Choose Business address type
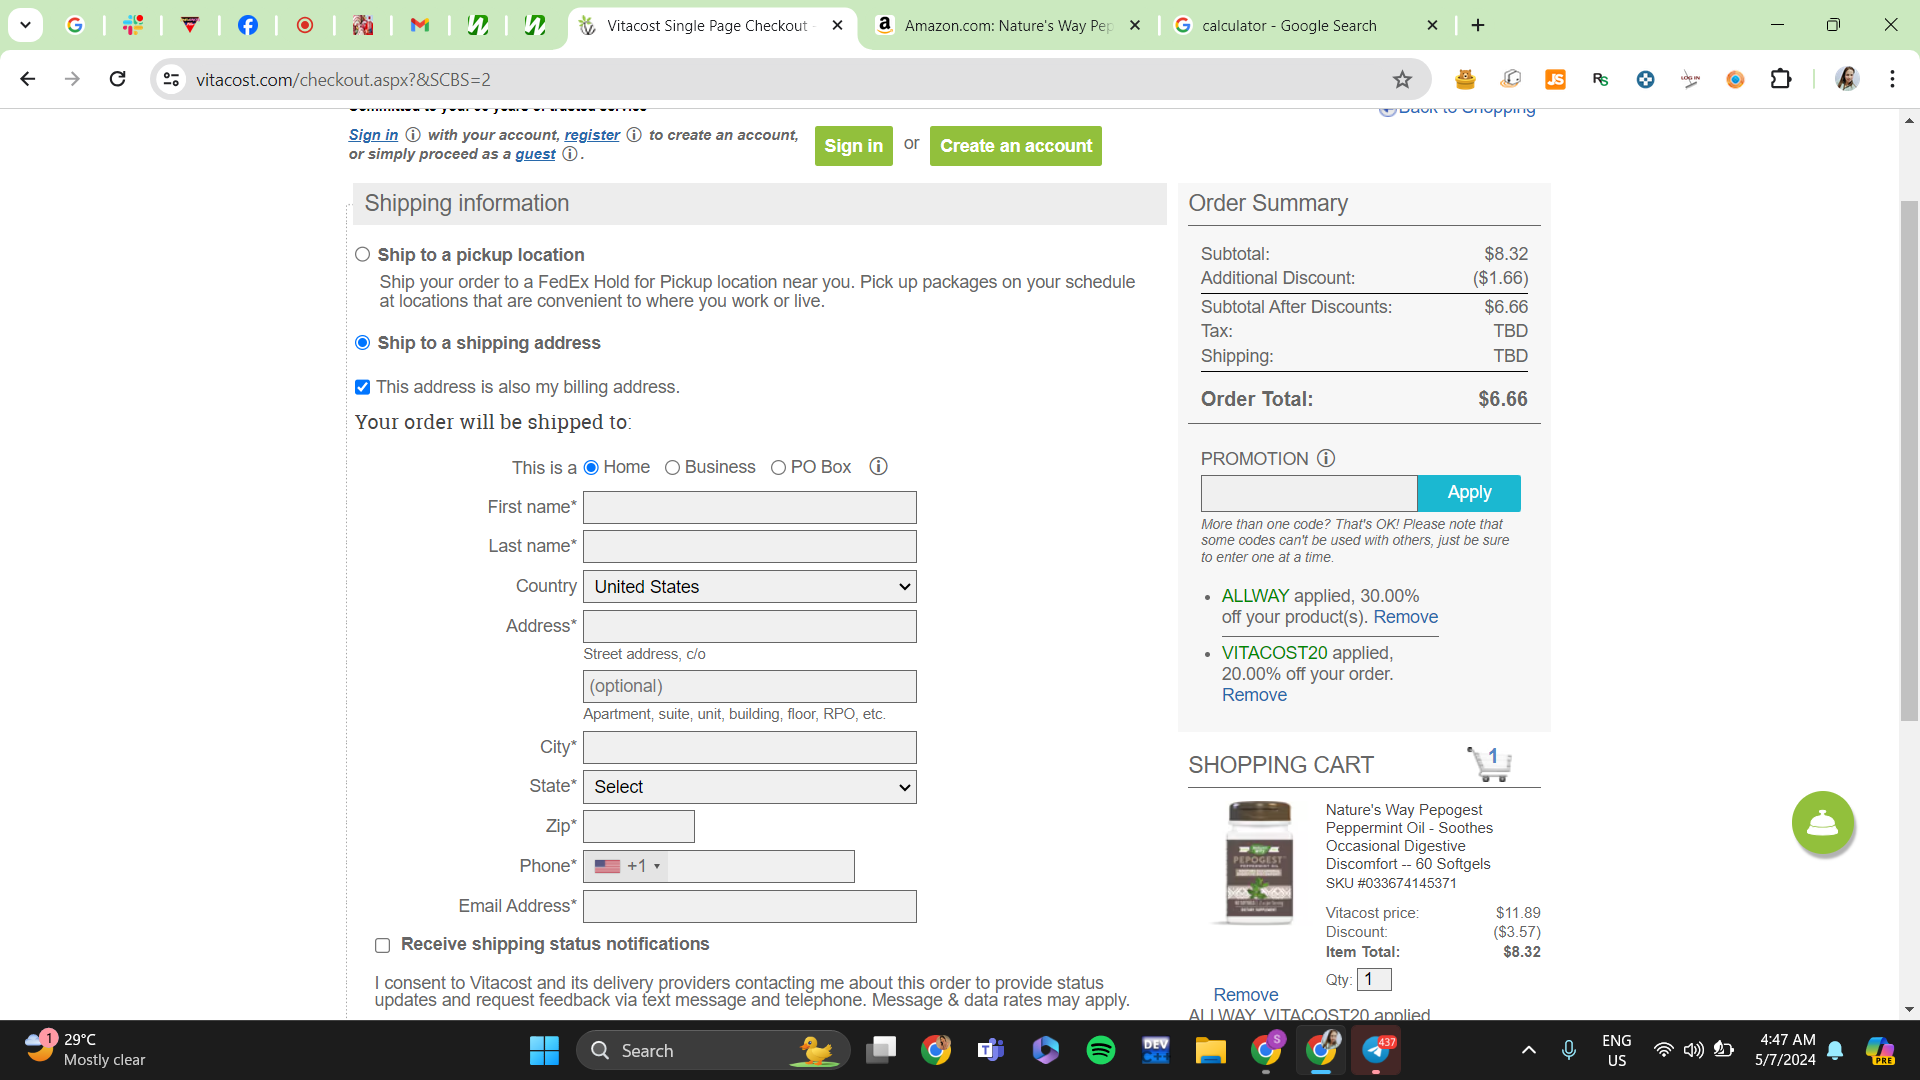 point(672,468)
